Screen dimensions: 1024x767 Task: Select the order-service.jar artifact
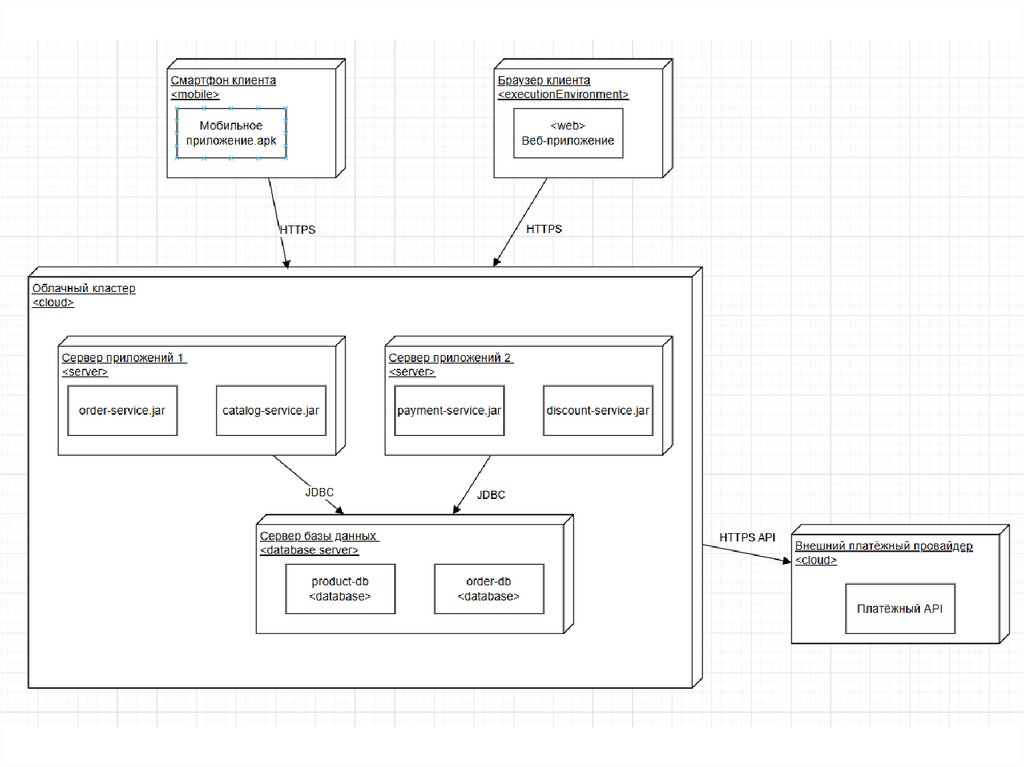[x=122, y=411]
